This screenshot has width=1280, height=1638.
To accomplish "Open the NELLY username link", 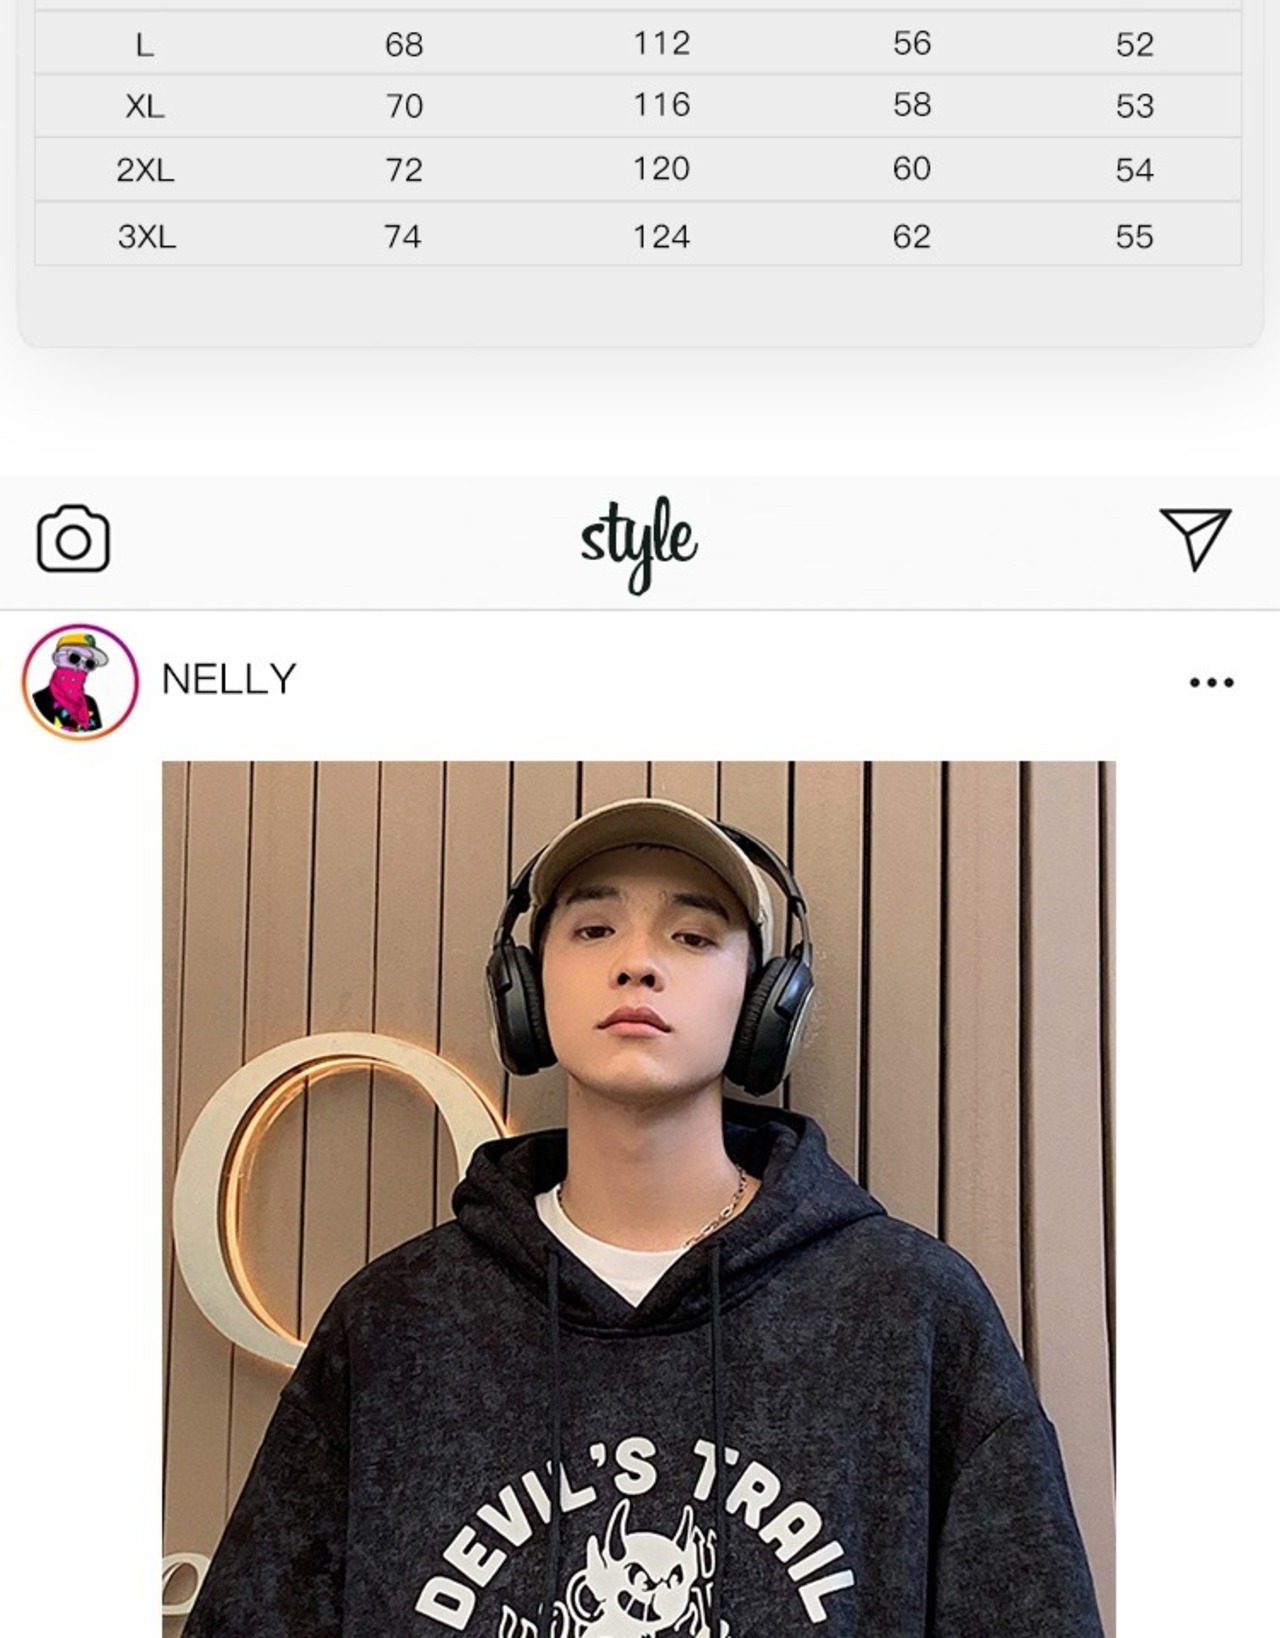I will (229, 680).
